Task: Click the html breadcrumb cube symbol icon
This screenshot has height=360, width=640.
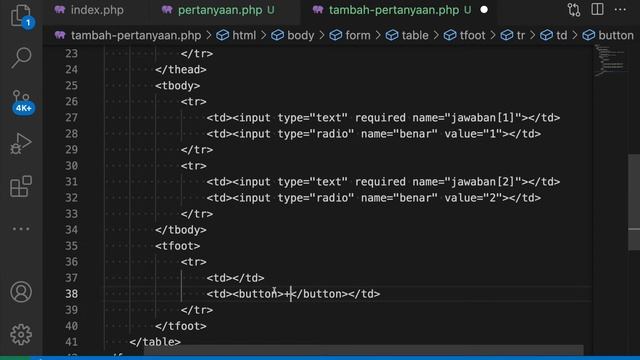Action: (x=222, y=36)
